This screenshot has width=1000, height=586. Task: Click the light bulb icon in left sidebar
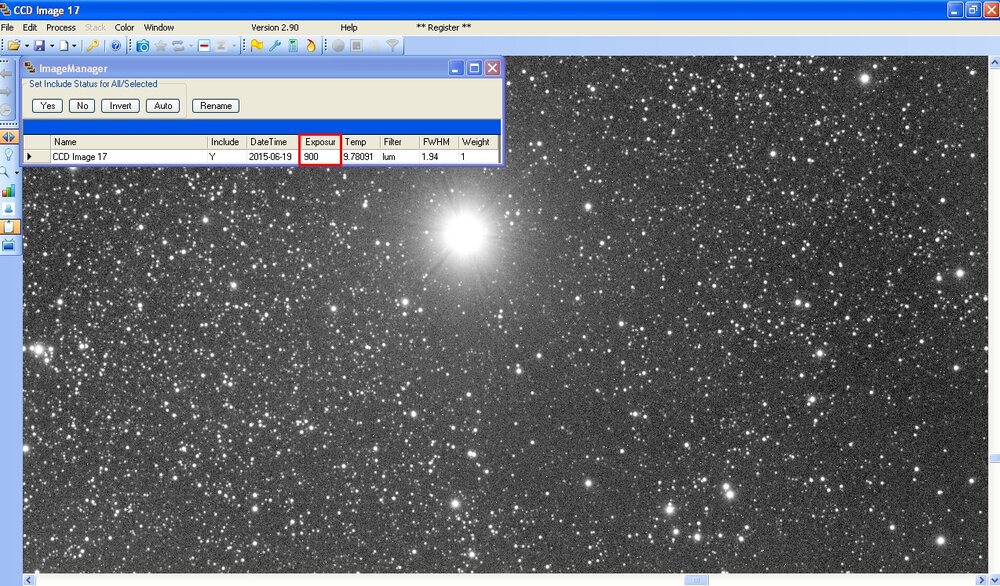(9, 155)
